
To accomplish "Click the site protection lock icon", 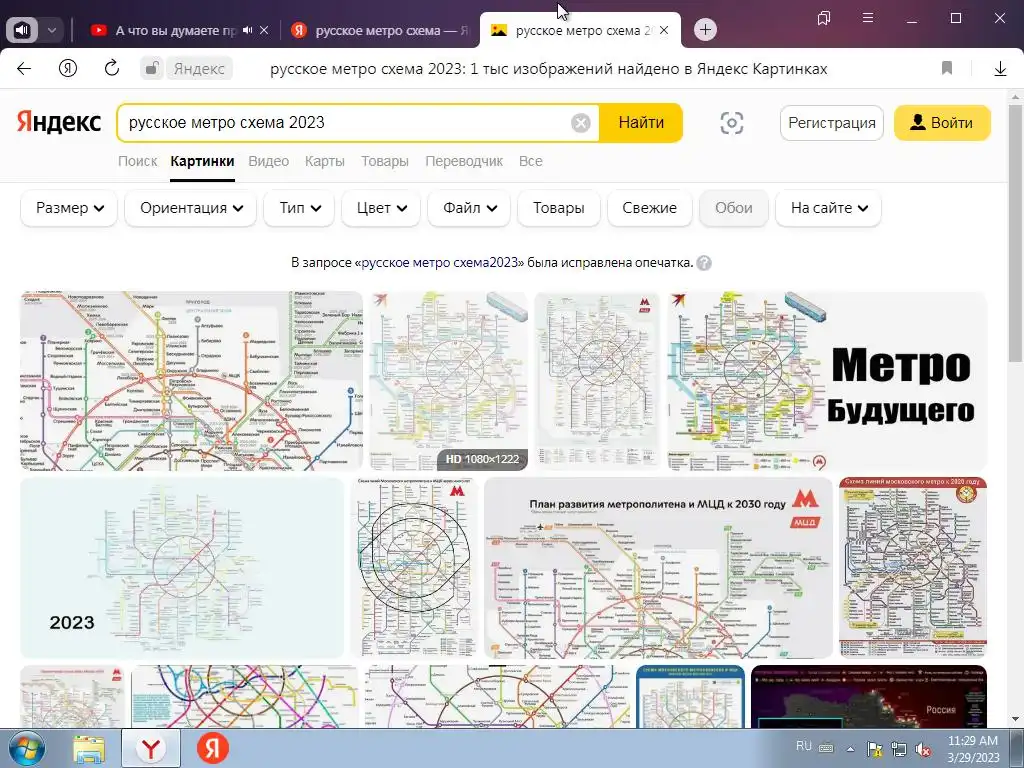I will click(x=152, y=69).
